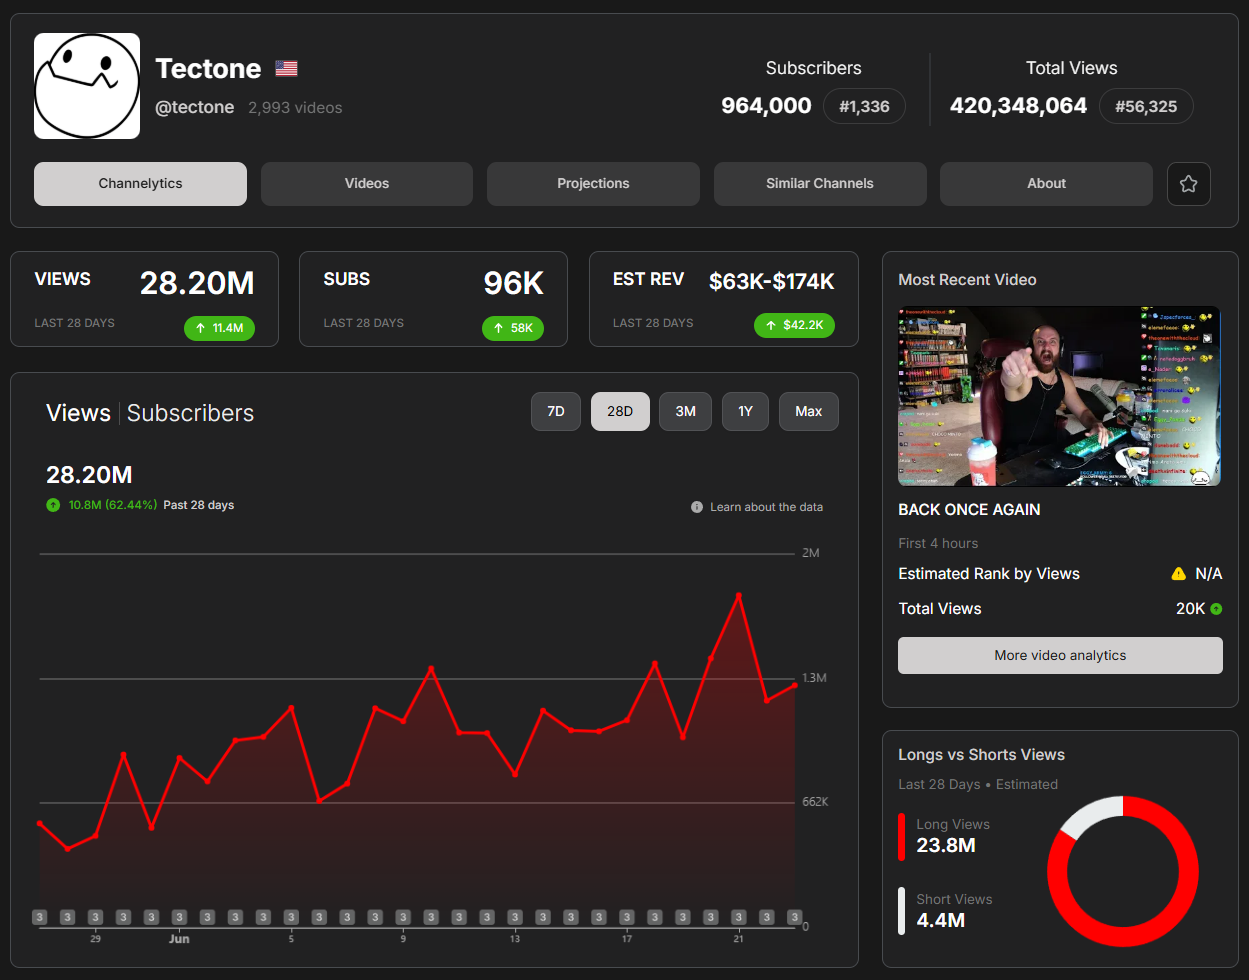Click the white Short Views legend bar
Image resolution: width=1249 pixels, height=980 pixels.
901,911
